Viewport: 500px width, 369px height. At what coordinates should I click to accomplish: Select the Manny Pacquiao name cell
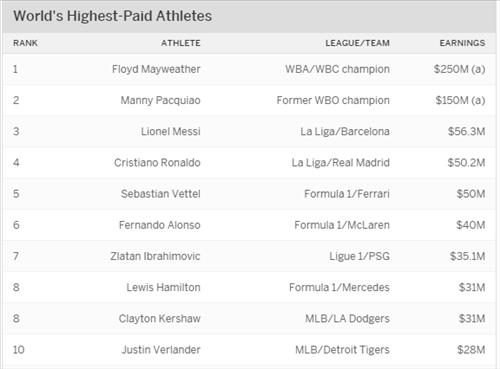pos(160,100)
